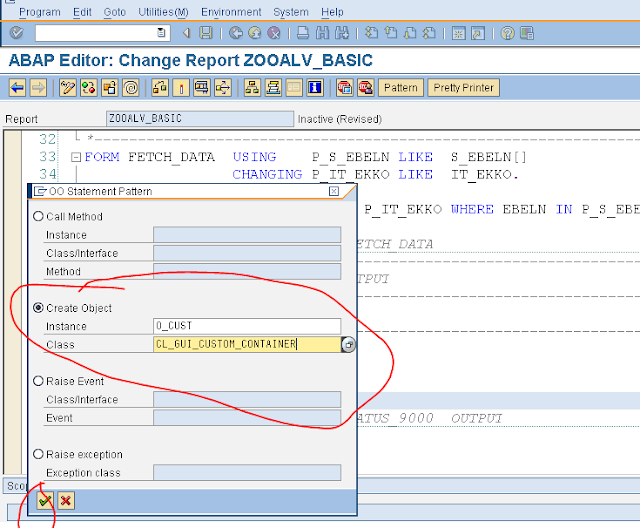Click the Print icon
Image resolution: width=640 pixels, height=528 pixels.
click(x=303, y=33)
